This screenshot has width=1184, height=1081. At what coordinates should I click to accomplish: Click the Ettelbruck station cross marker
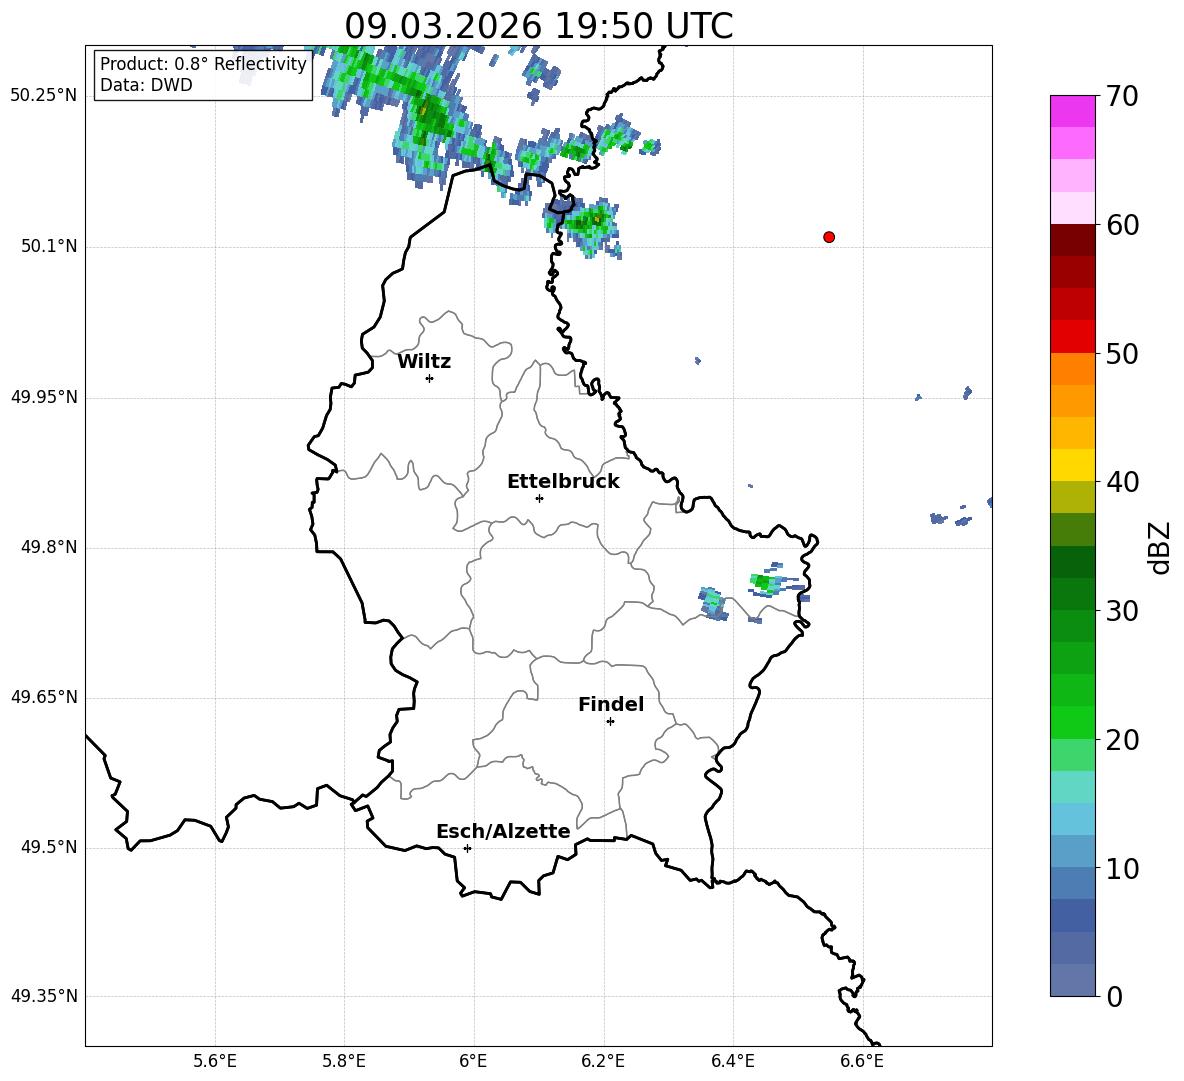tap(539, 498)
